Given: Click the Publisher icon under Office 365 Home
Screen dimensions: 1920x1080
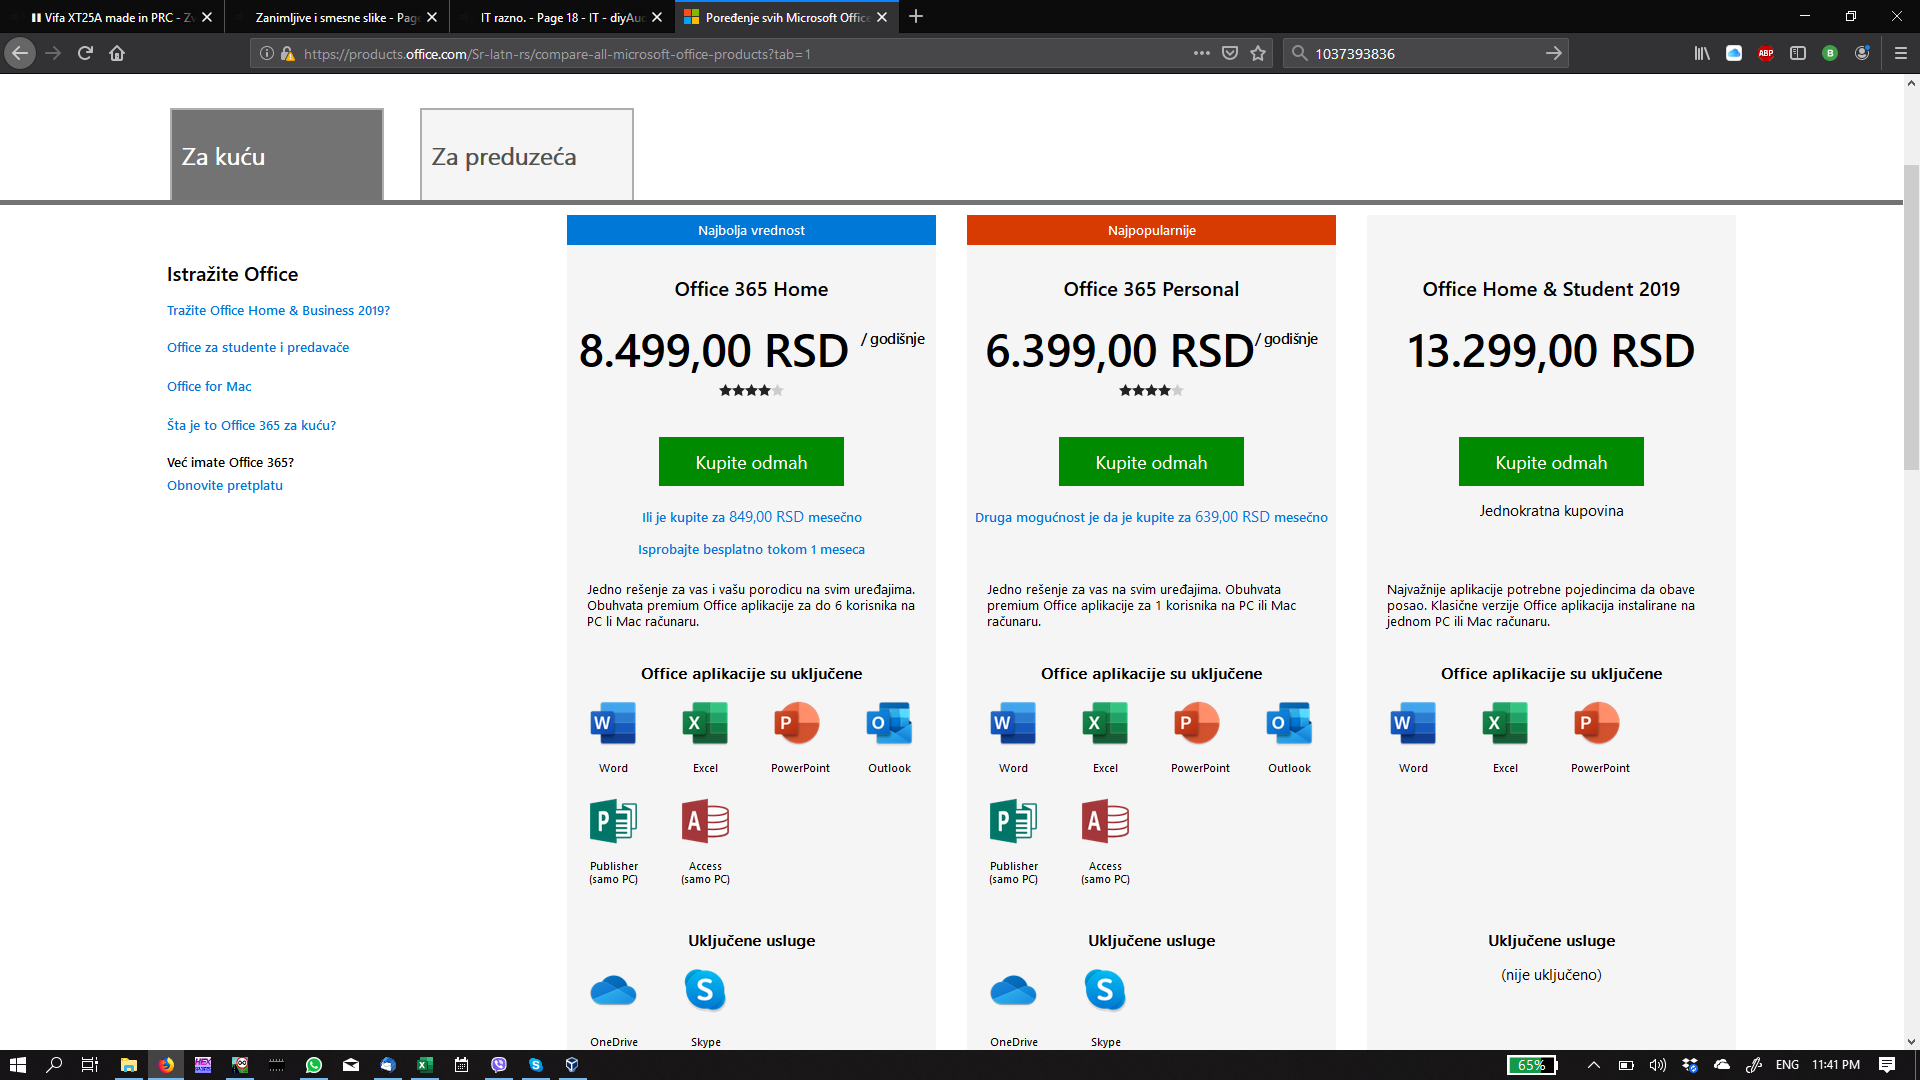Looking at the screenshot, I should pyautogui.click(x=613, y=822).
